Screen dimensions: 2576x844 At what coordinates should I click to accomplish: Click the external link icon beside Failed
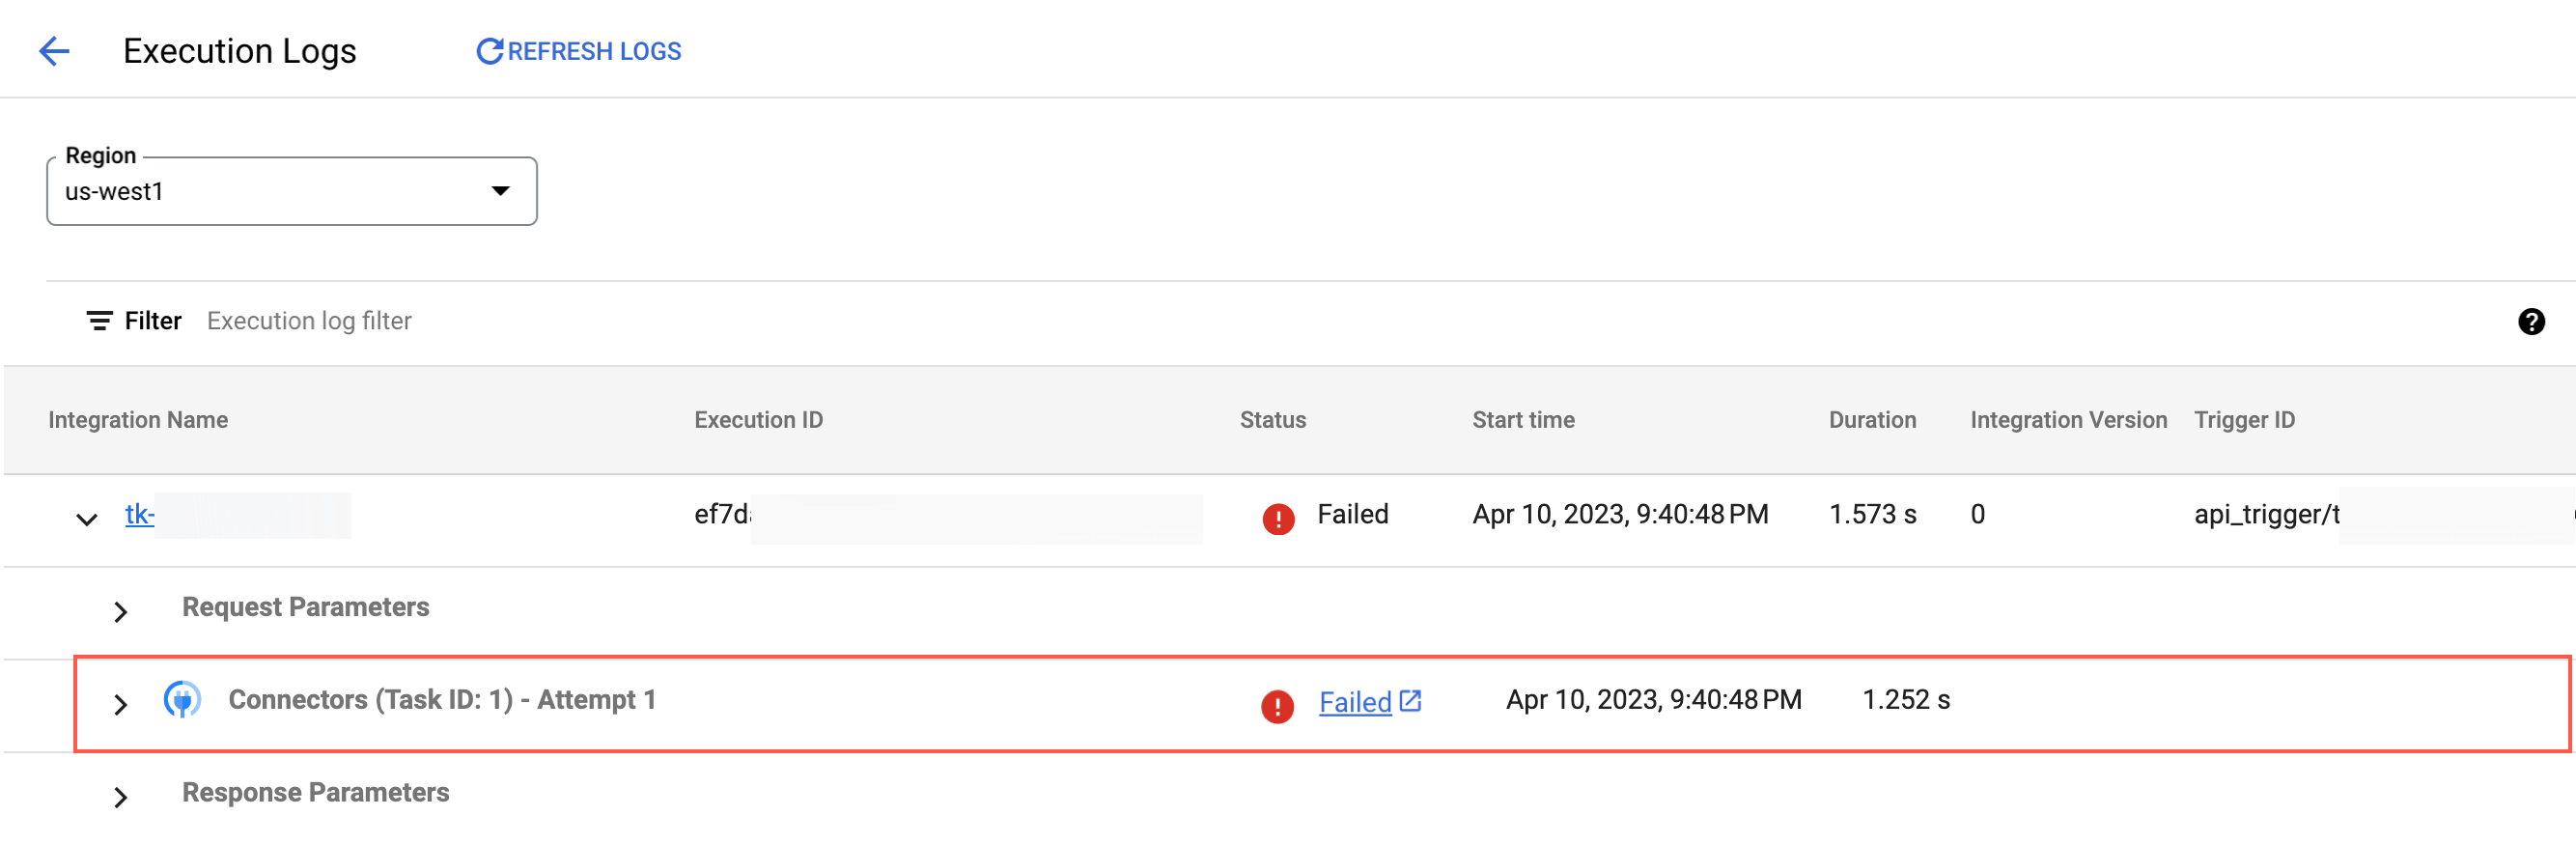pyautogui.click(x=1410, y=701)
